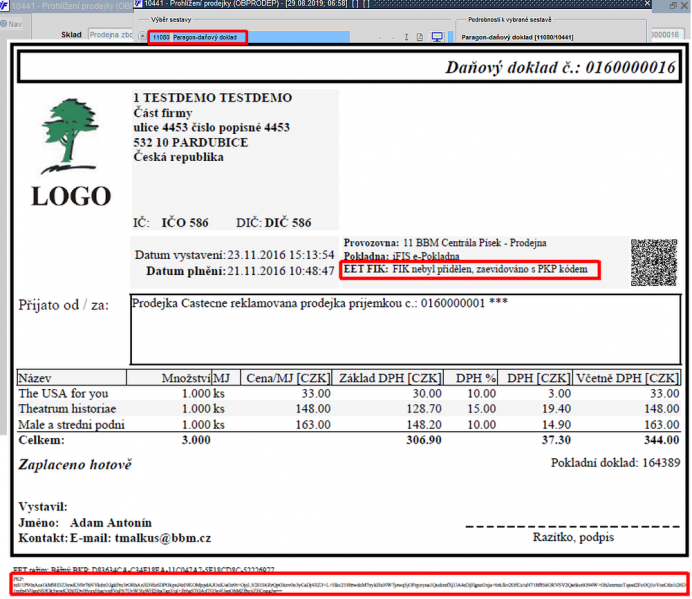This screenshot has height=599, width=692.
Task: Click the item row Theatrum historiae
Action: point(348,409)
